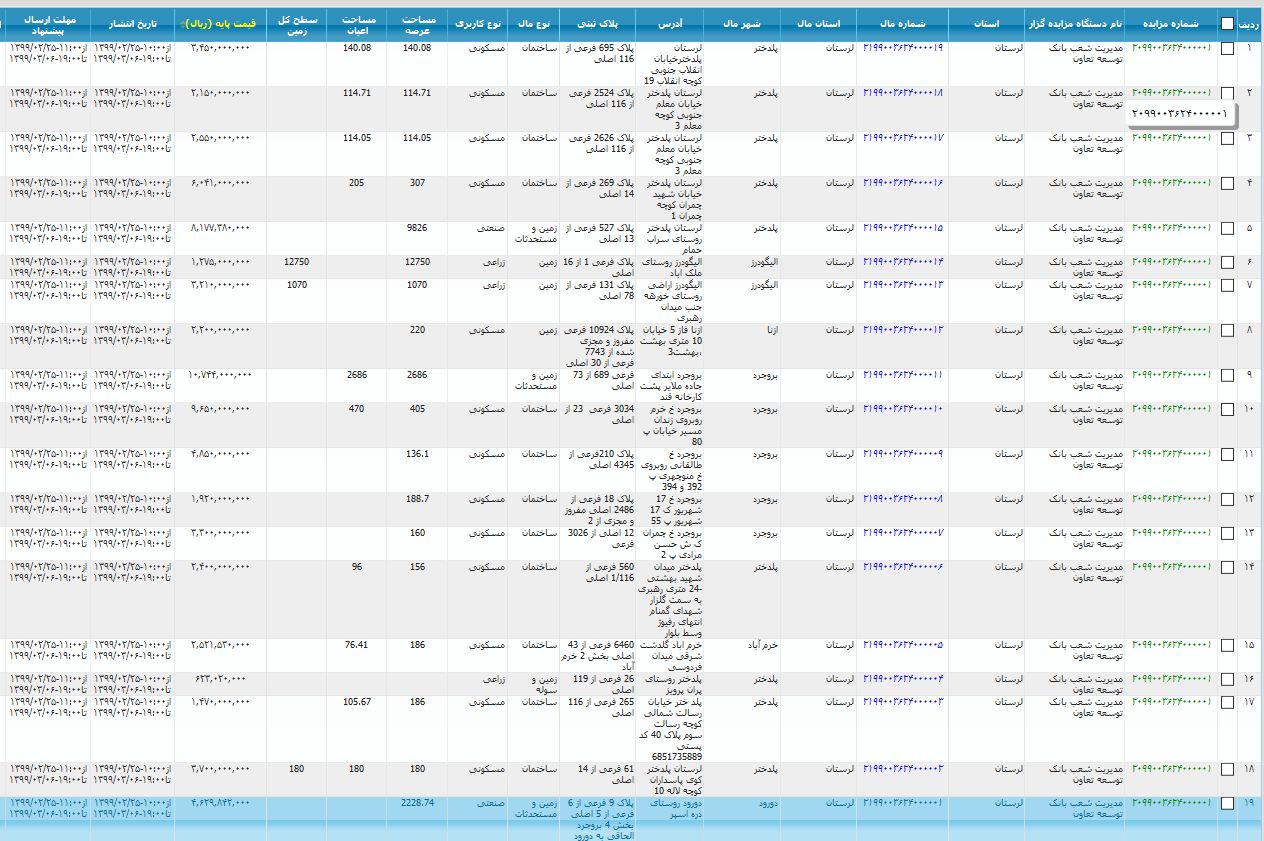
Task: Open asset link 2199003624000015
Action: tap(903, 228)
